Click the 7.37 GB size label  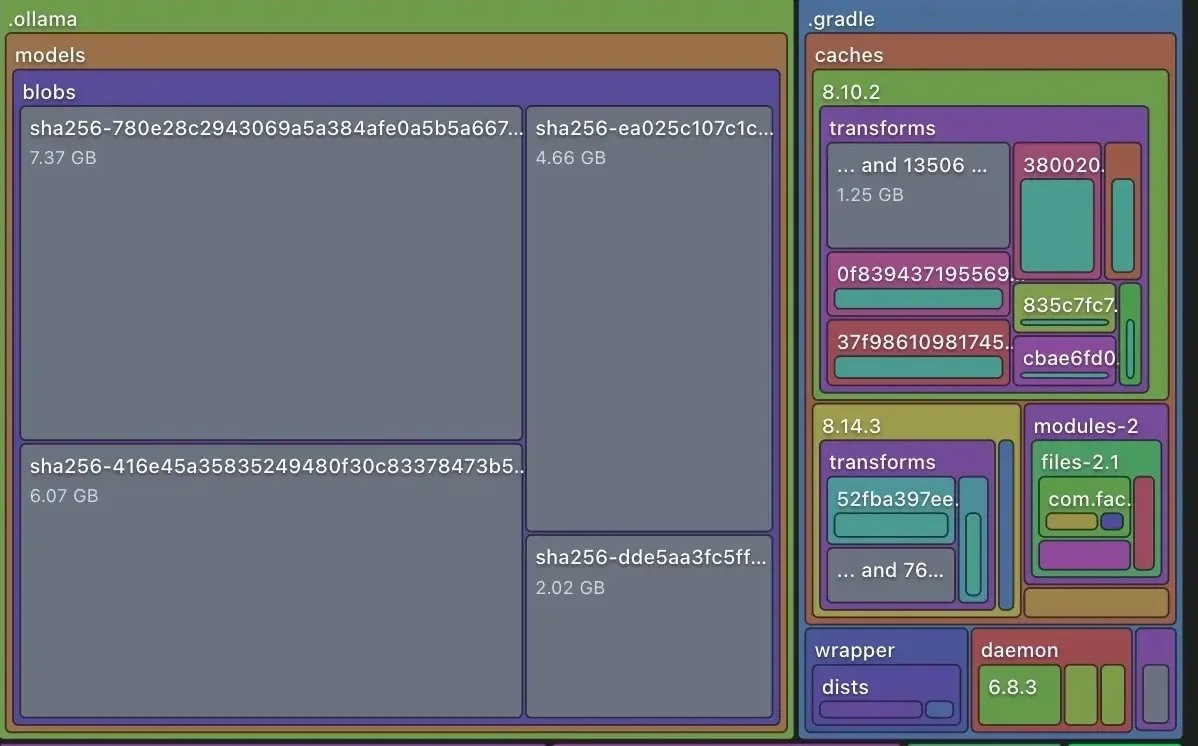point(63,157)
